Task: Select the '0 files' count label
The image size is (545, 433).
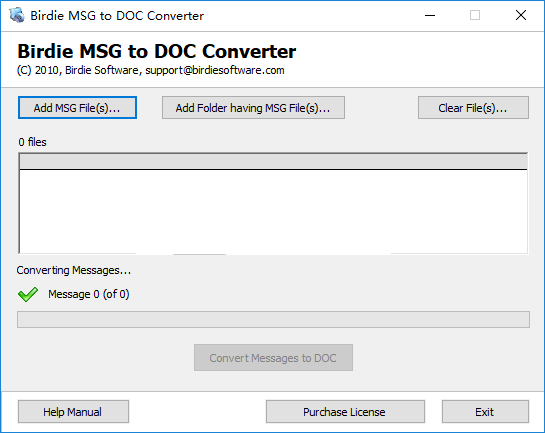Action: point(32,142)
